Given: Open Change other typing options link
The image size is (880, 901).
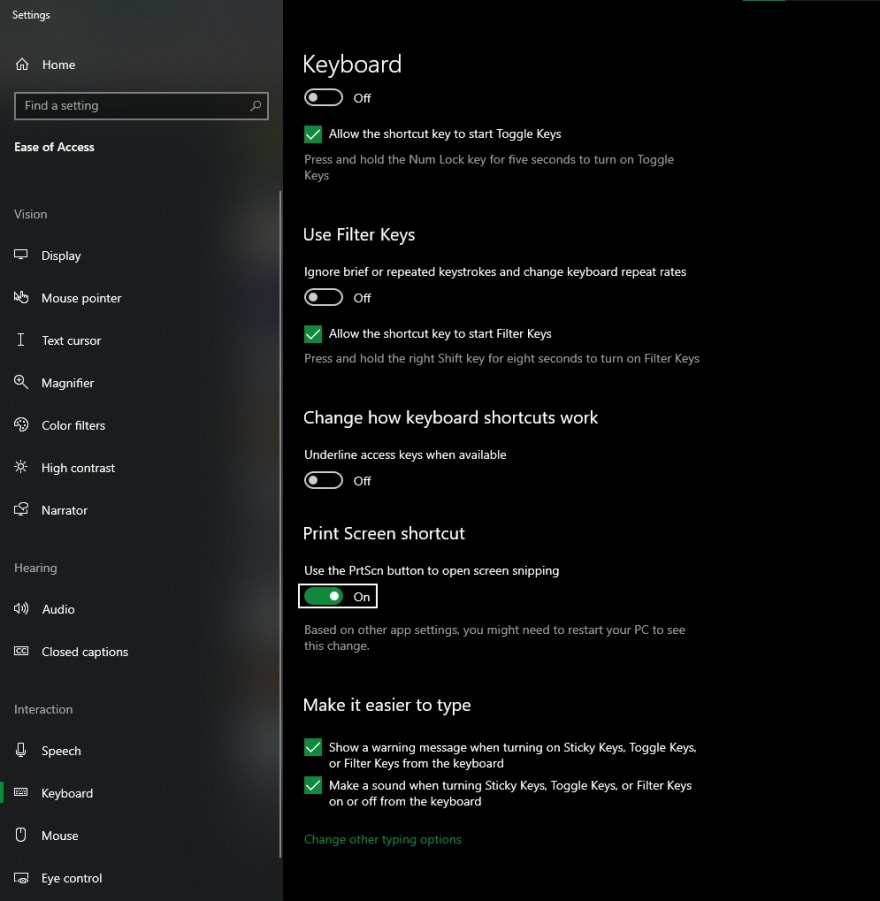Looking at the screenshot, I should tap(382, 840).
